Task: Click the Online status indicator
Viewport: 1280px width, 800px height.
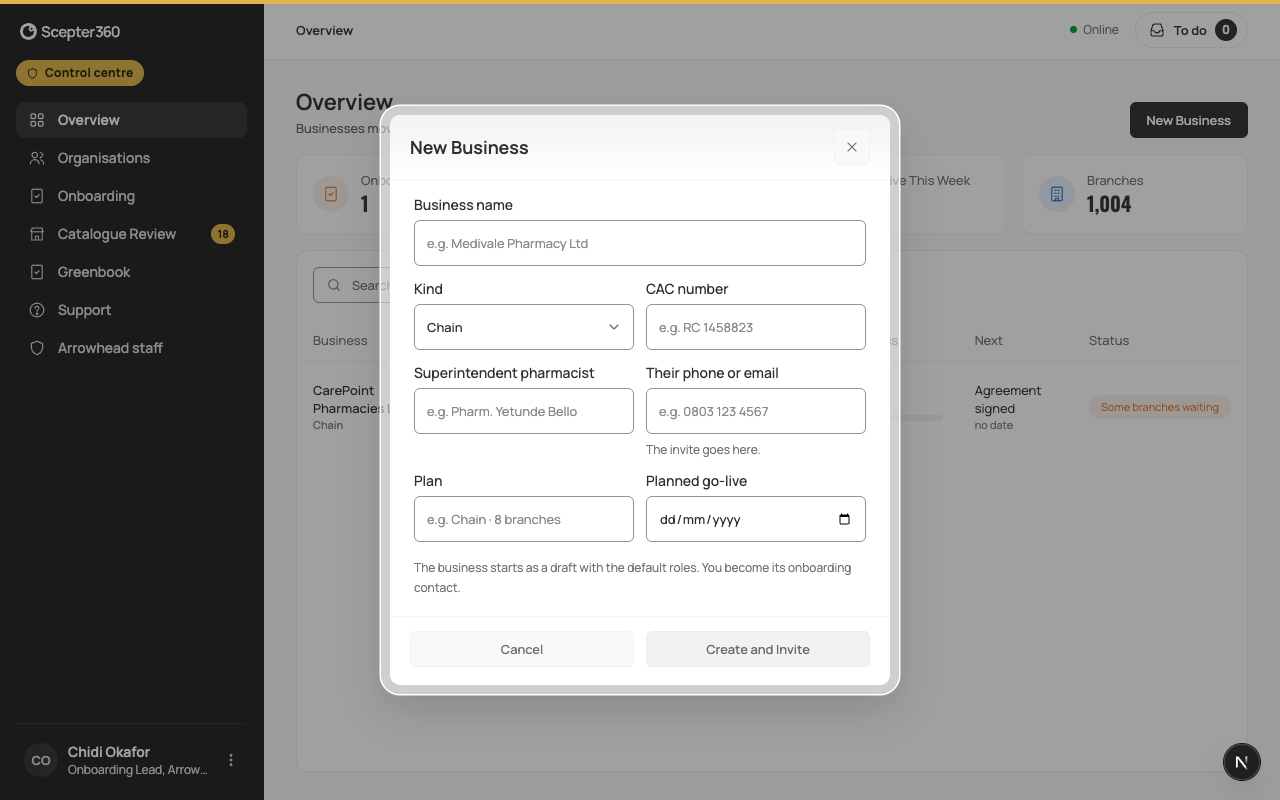Action: coord(1094,30)
